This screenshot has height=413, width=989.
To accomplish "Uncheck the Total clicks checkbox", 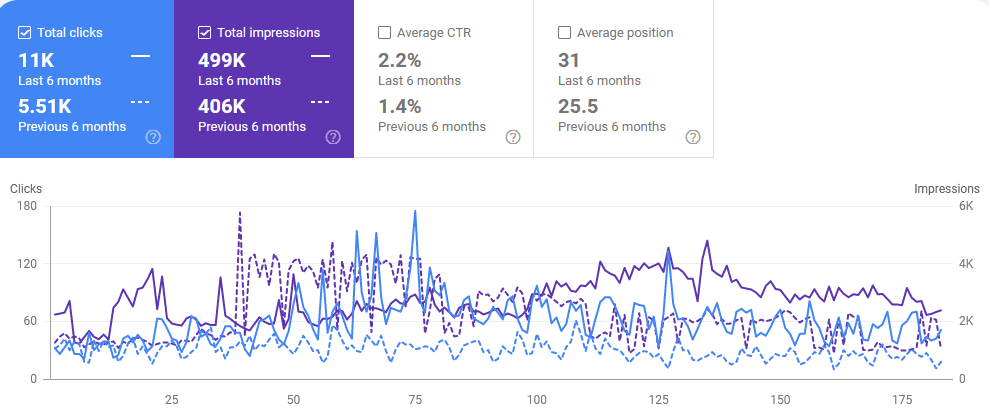I will (25, 33).
